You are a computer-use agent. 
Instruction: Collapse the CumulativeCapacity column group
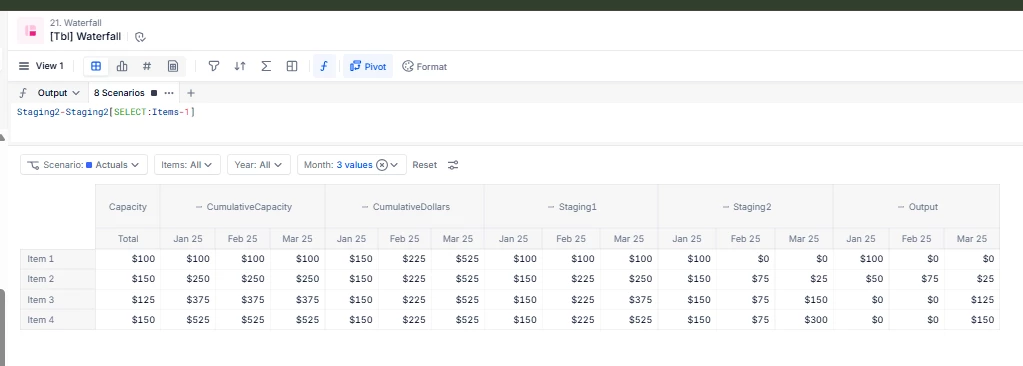[199, 207]
